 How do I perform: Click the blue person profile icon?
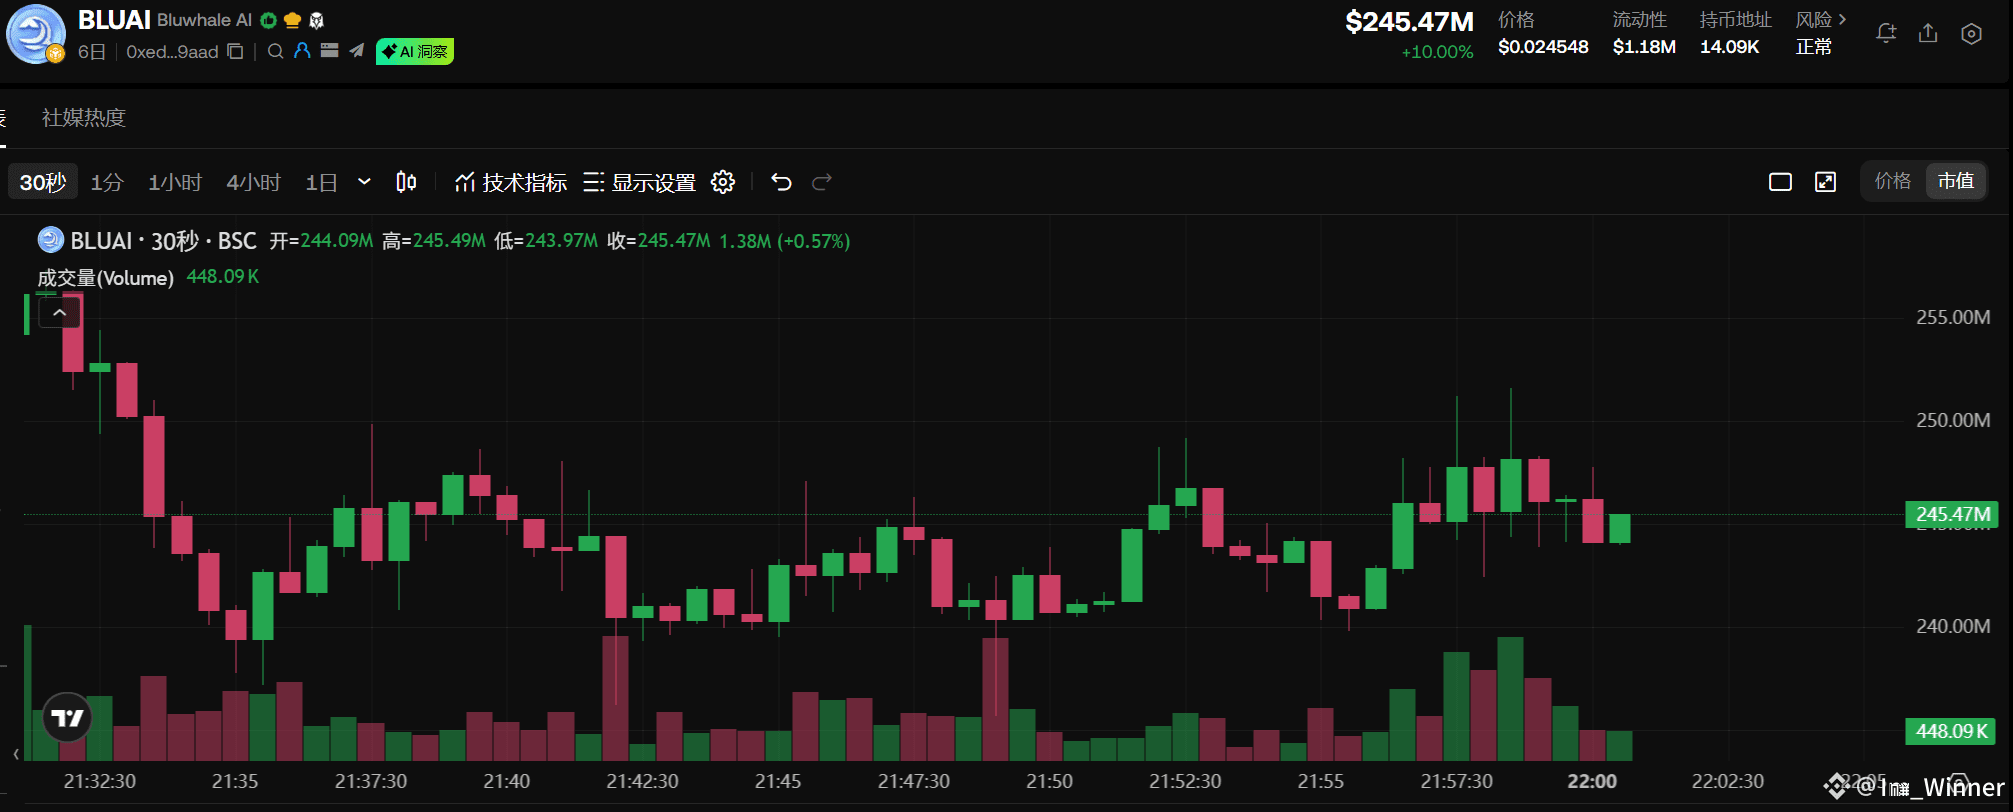(302, 51)
